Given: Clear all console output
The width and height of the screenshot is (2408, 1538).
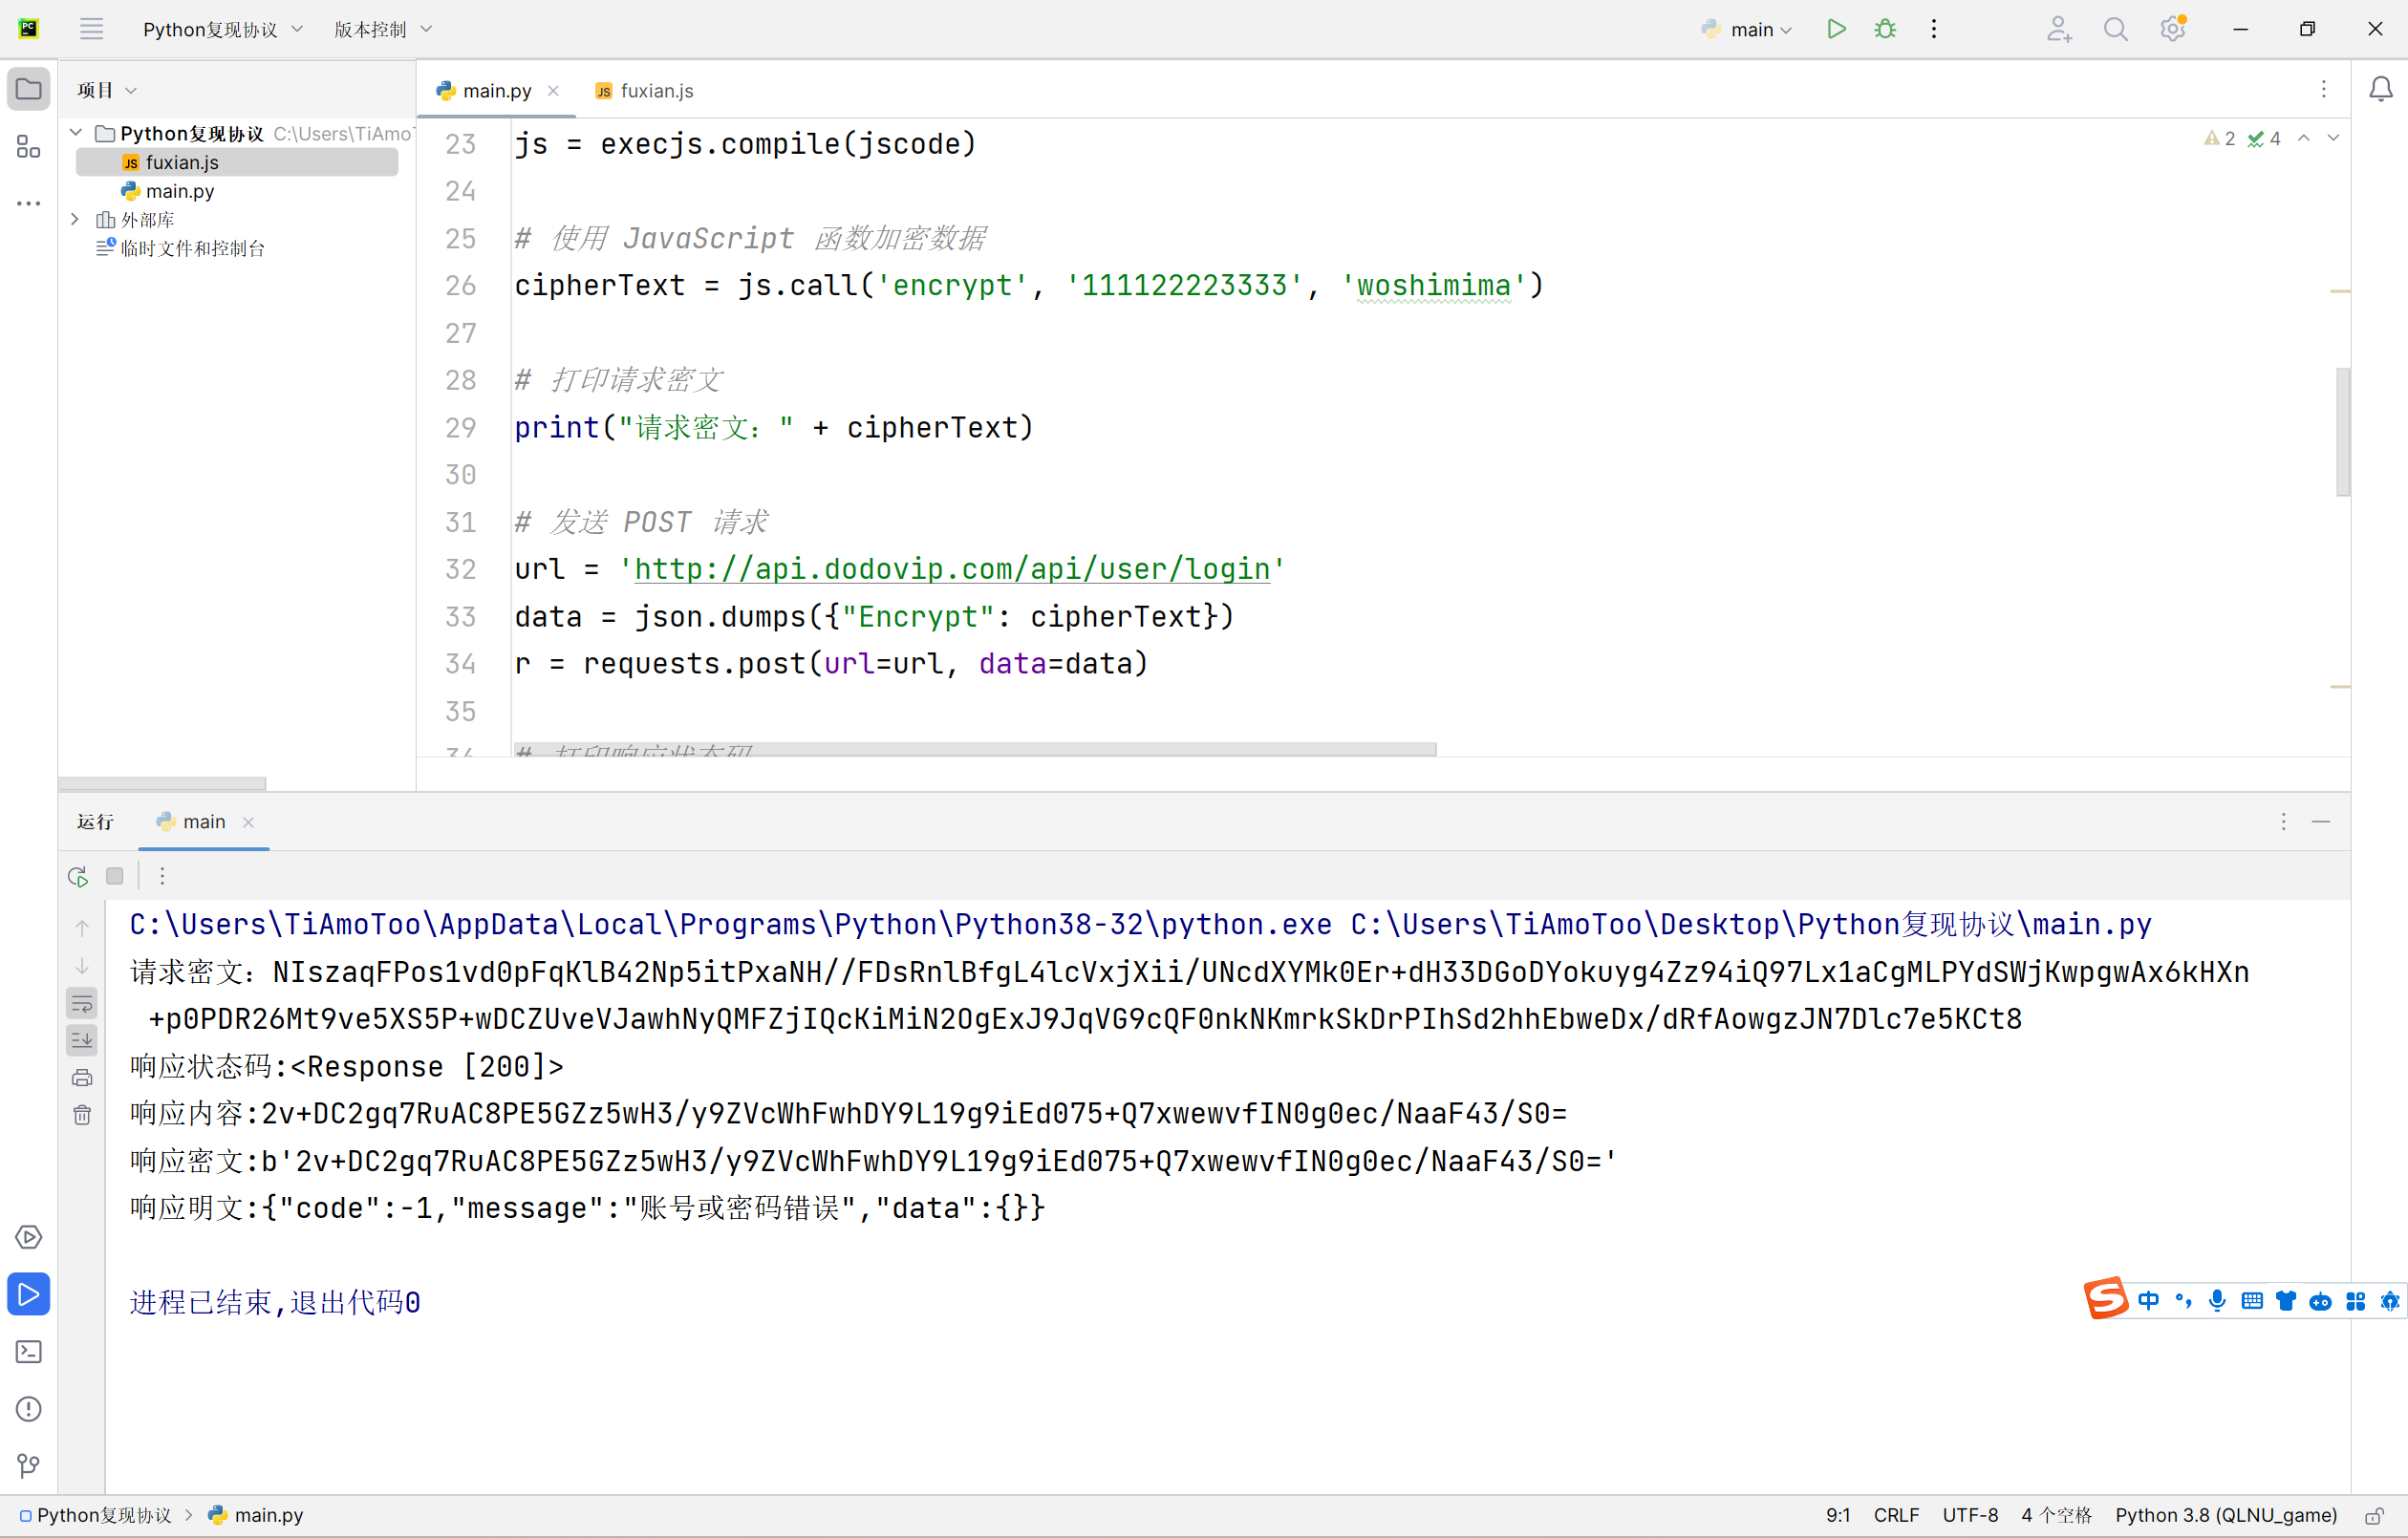Looking at the screenshot, I should pos(82,1115).
